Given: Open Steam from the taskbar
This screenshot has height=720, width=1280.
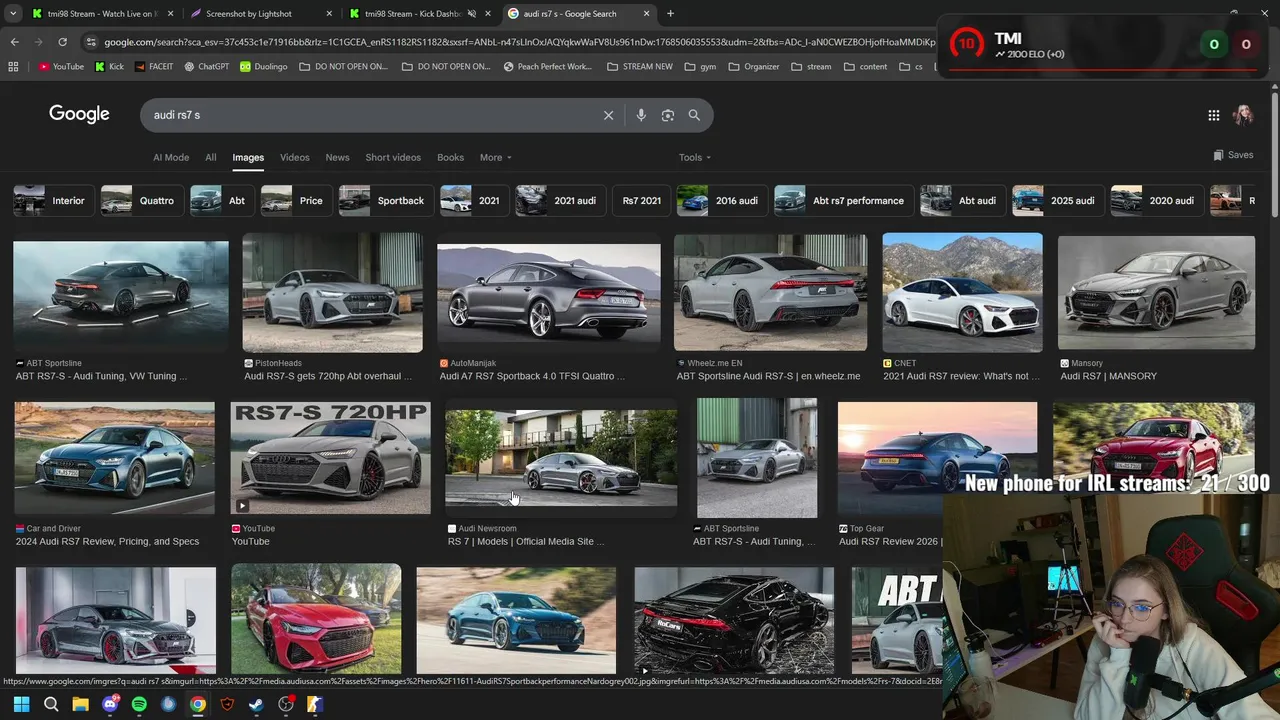Looking at the screenshot, I should click(x=257, y=704).
